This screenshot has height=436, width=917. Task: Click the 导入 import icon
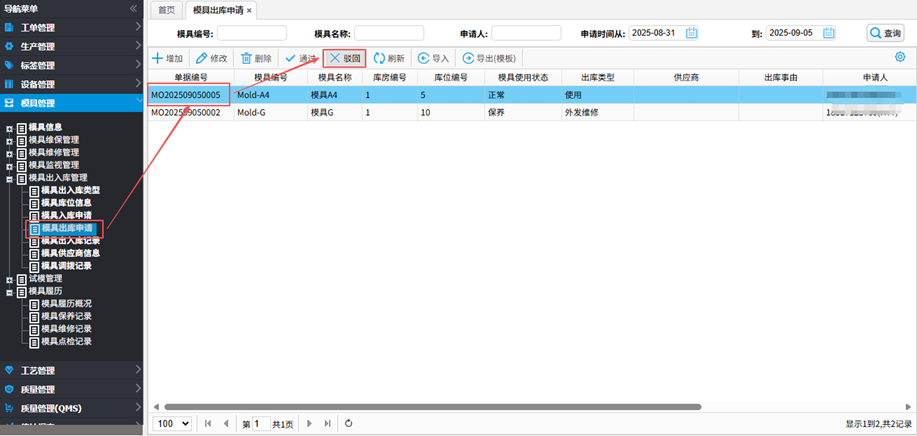click(424, 59)
